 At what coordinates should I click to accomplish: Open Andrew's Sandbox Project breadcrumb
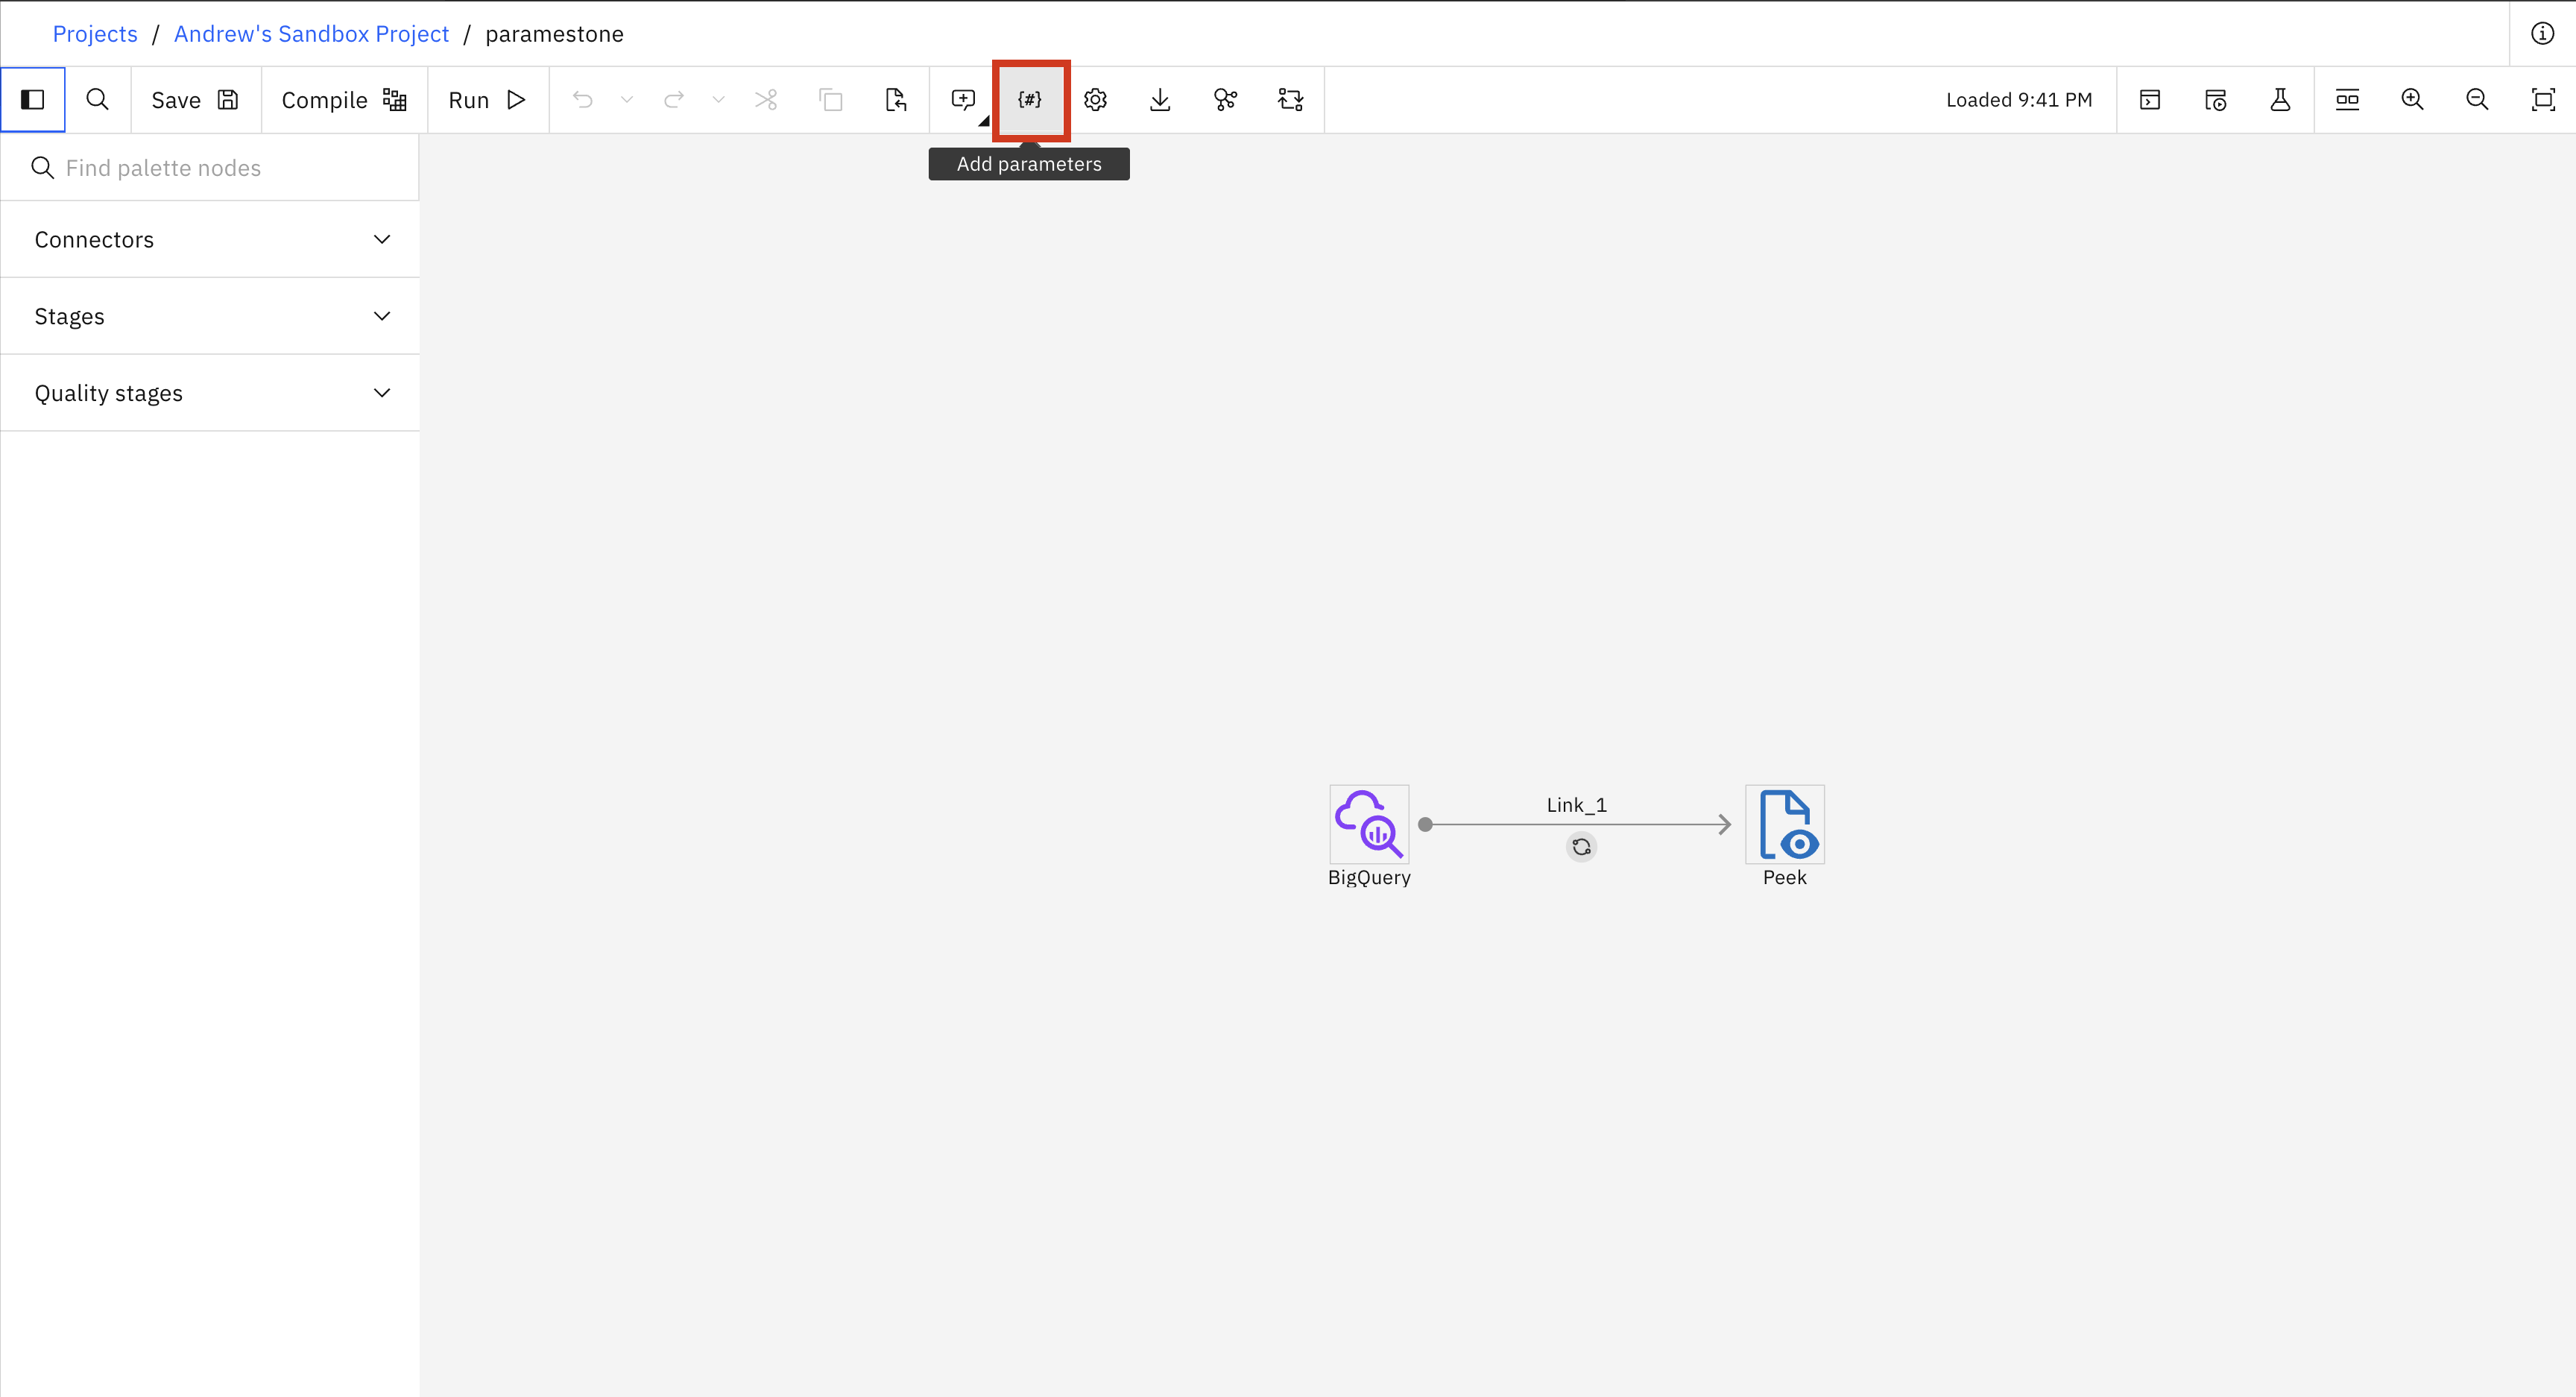point(311,34)
